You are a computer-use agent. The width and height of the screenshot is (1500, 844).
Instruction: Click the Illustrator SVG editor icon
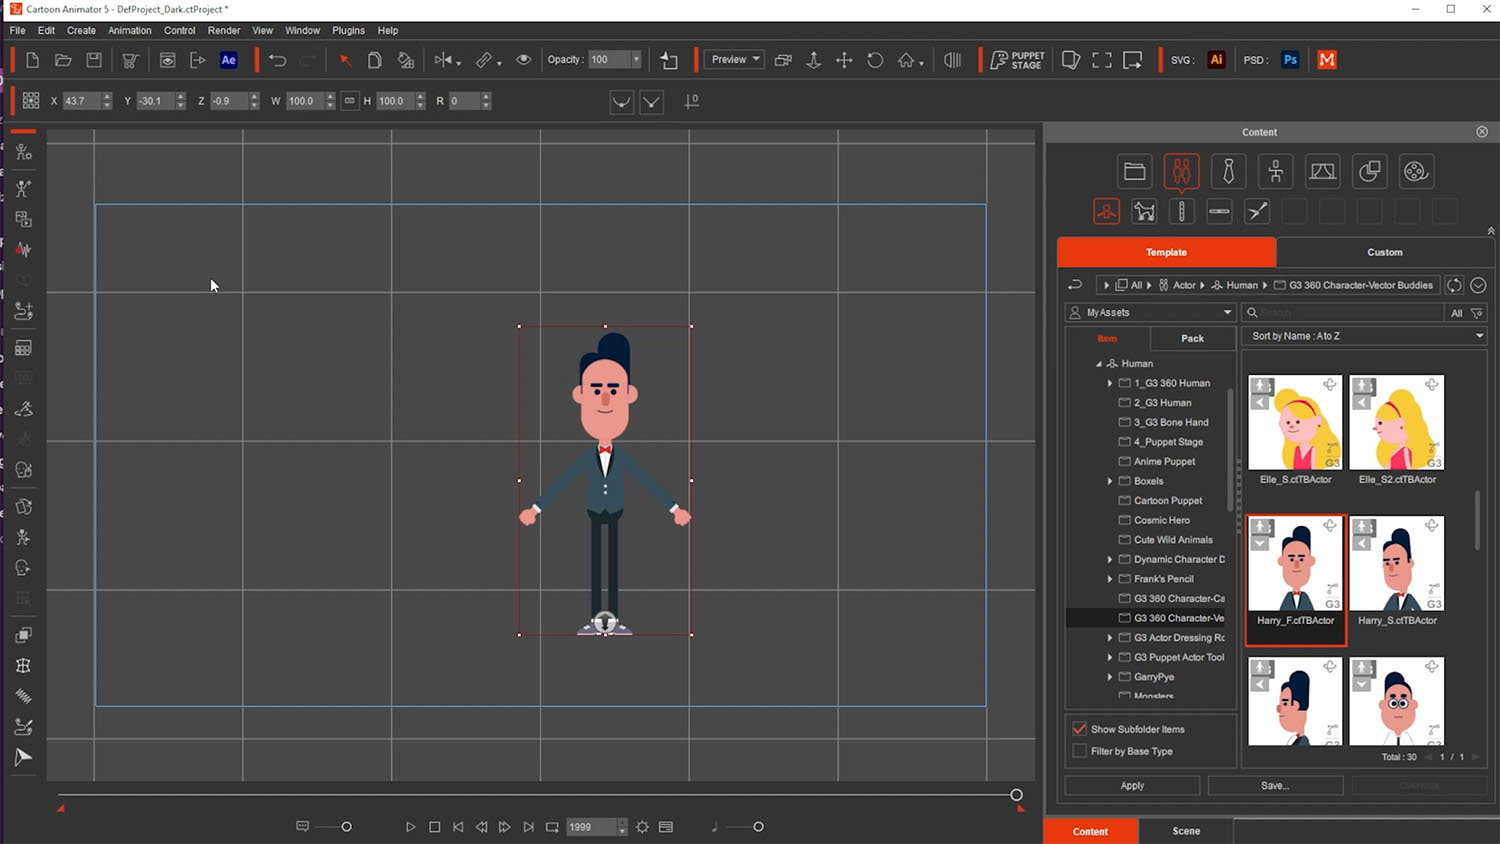pos(1216,60)
